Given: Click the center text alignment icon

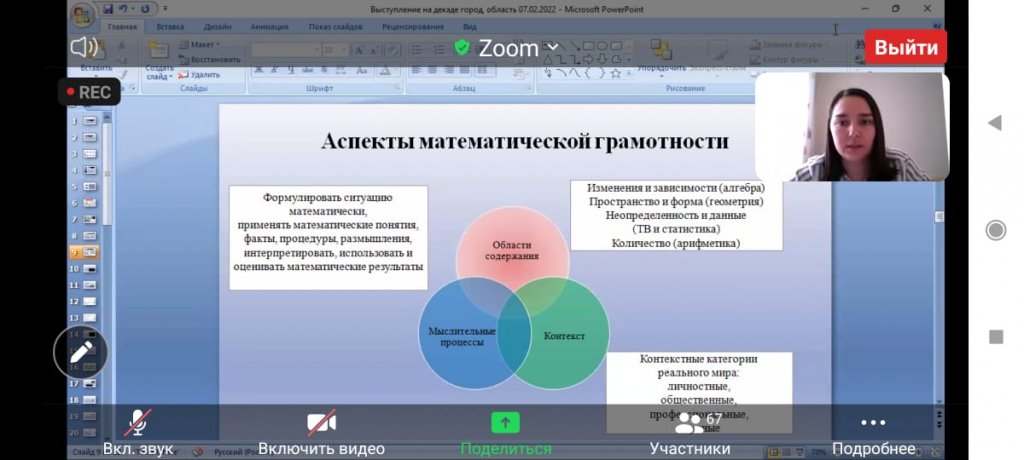Looking at the screenshot, I should [x=431, y=69].
